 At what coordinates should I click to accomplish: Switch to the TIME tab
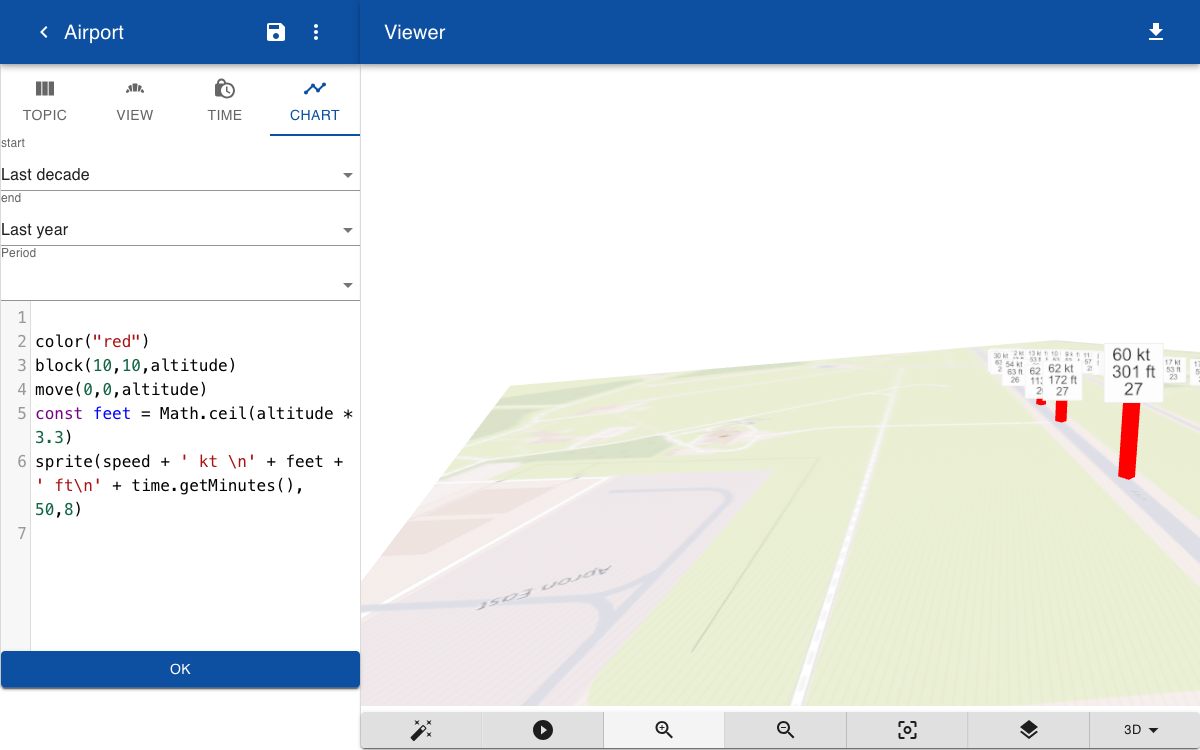coord(225,101)
